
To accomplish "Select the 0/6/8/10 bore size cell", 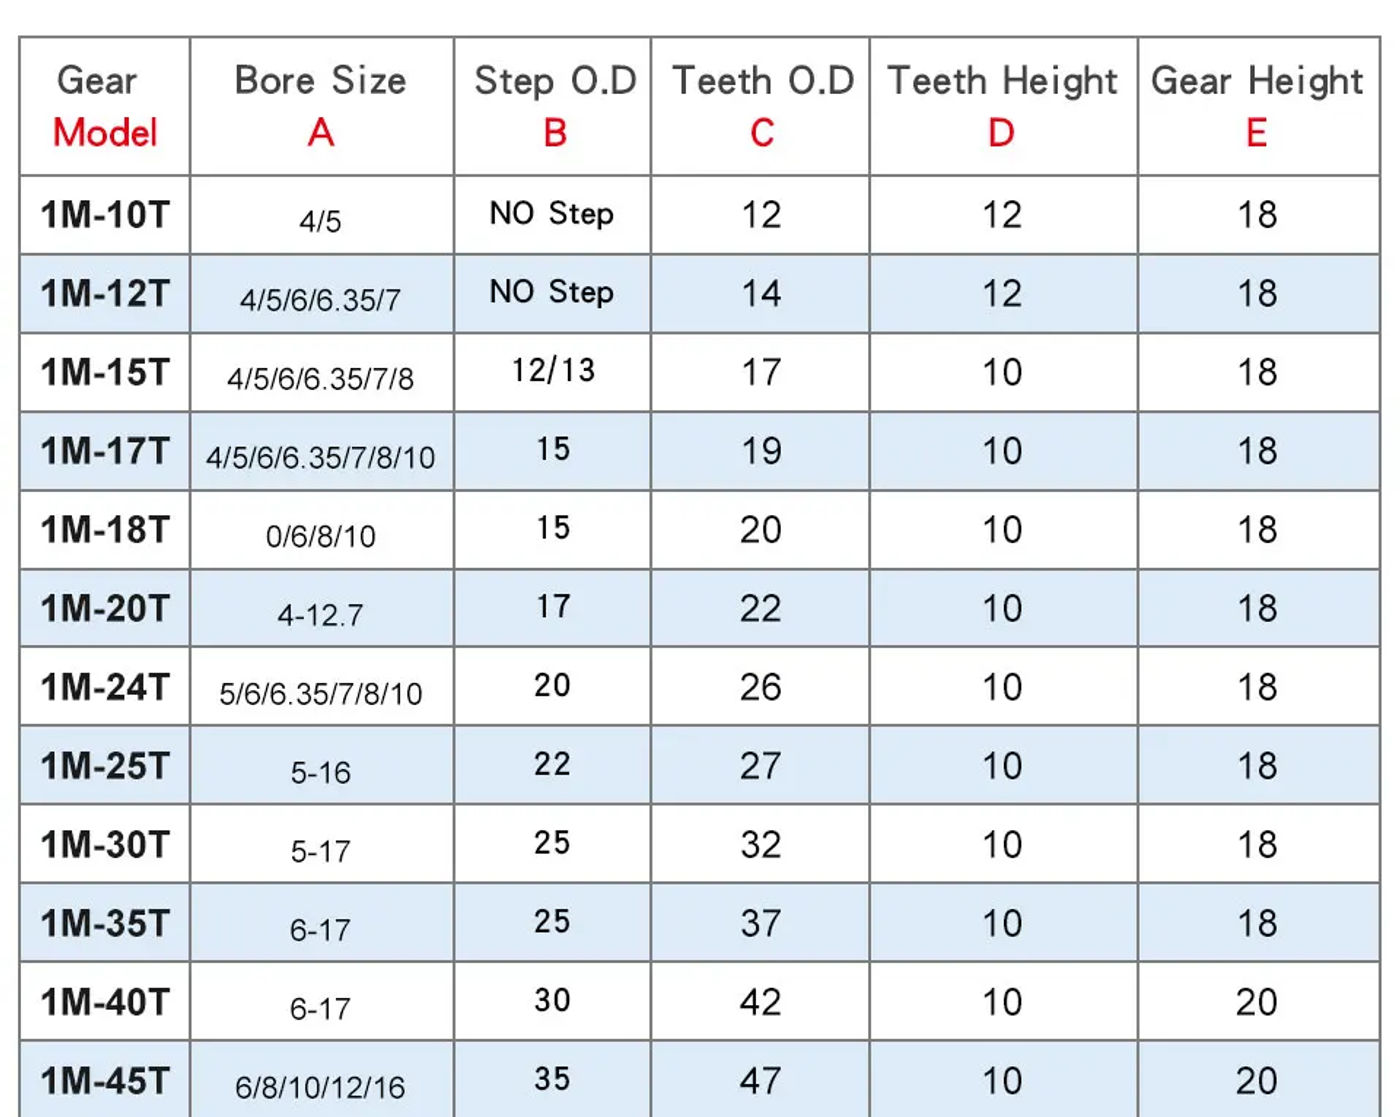I will pyautogui.click(x=322, y=530).
